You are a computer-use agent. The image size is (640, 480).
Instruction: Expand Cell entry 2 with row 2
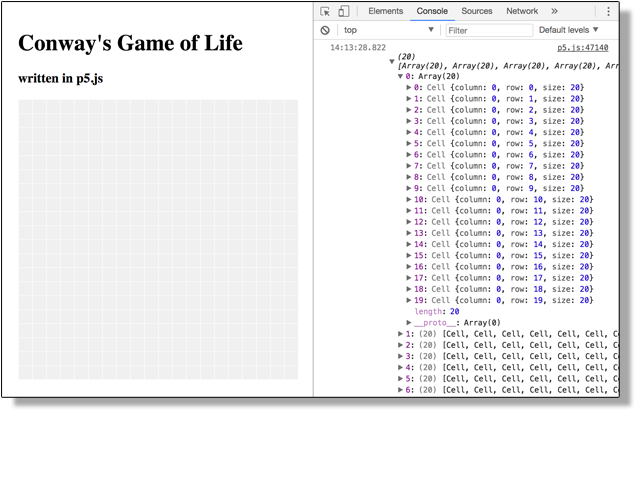click(409, 110)
